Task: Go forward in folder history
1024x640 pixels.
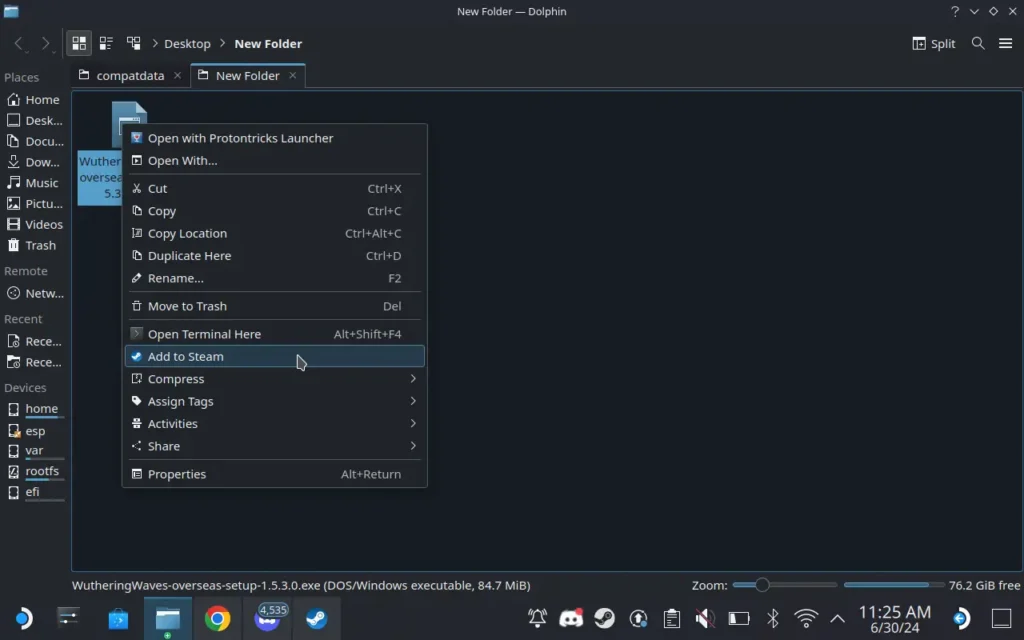Action: tap(45, 44)
